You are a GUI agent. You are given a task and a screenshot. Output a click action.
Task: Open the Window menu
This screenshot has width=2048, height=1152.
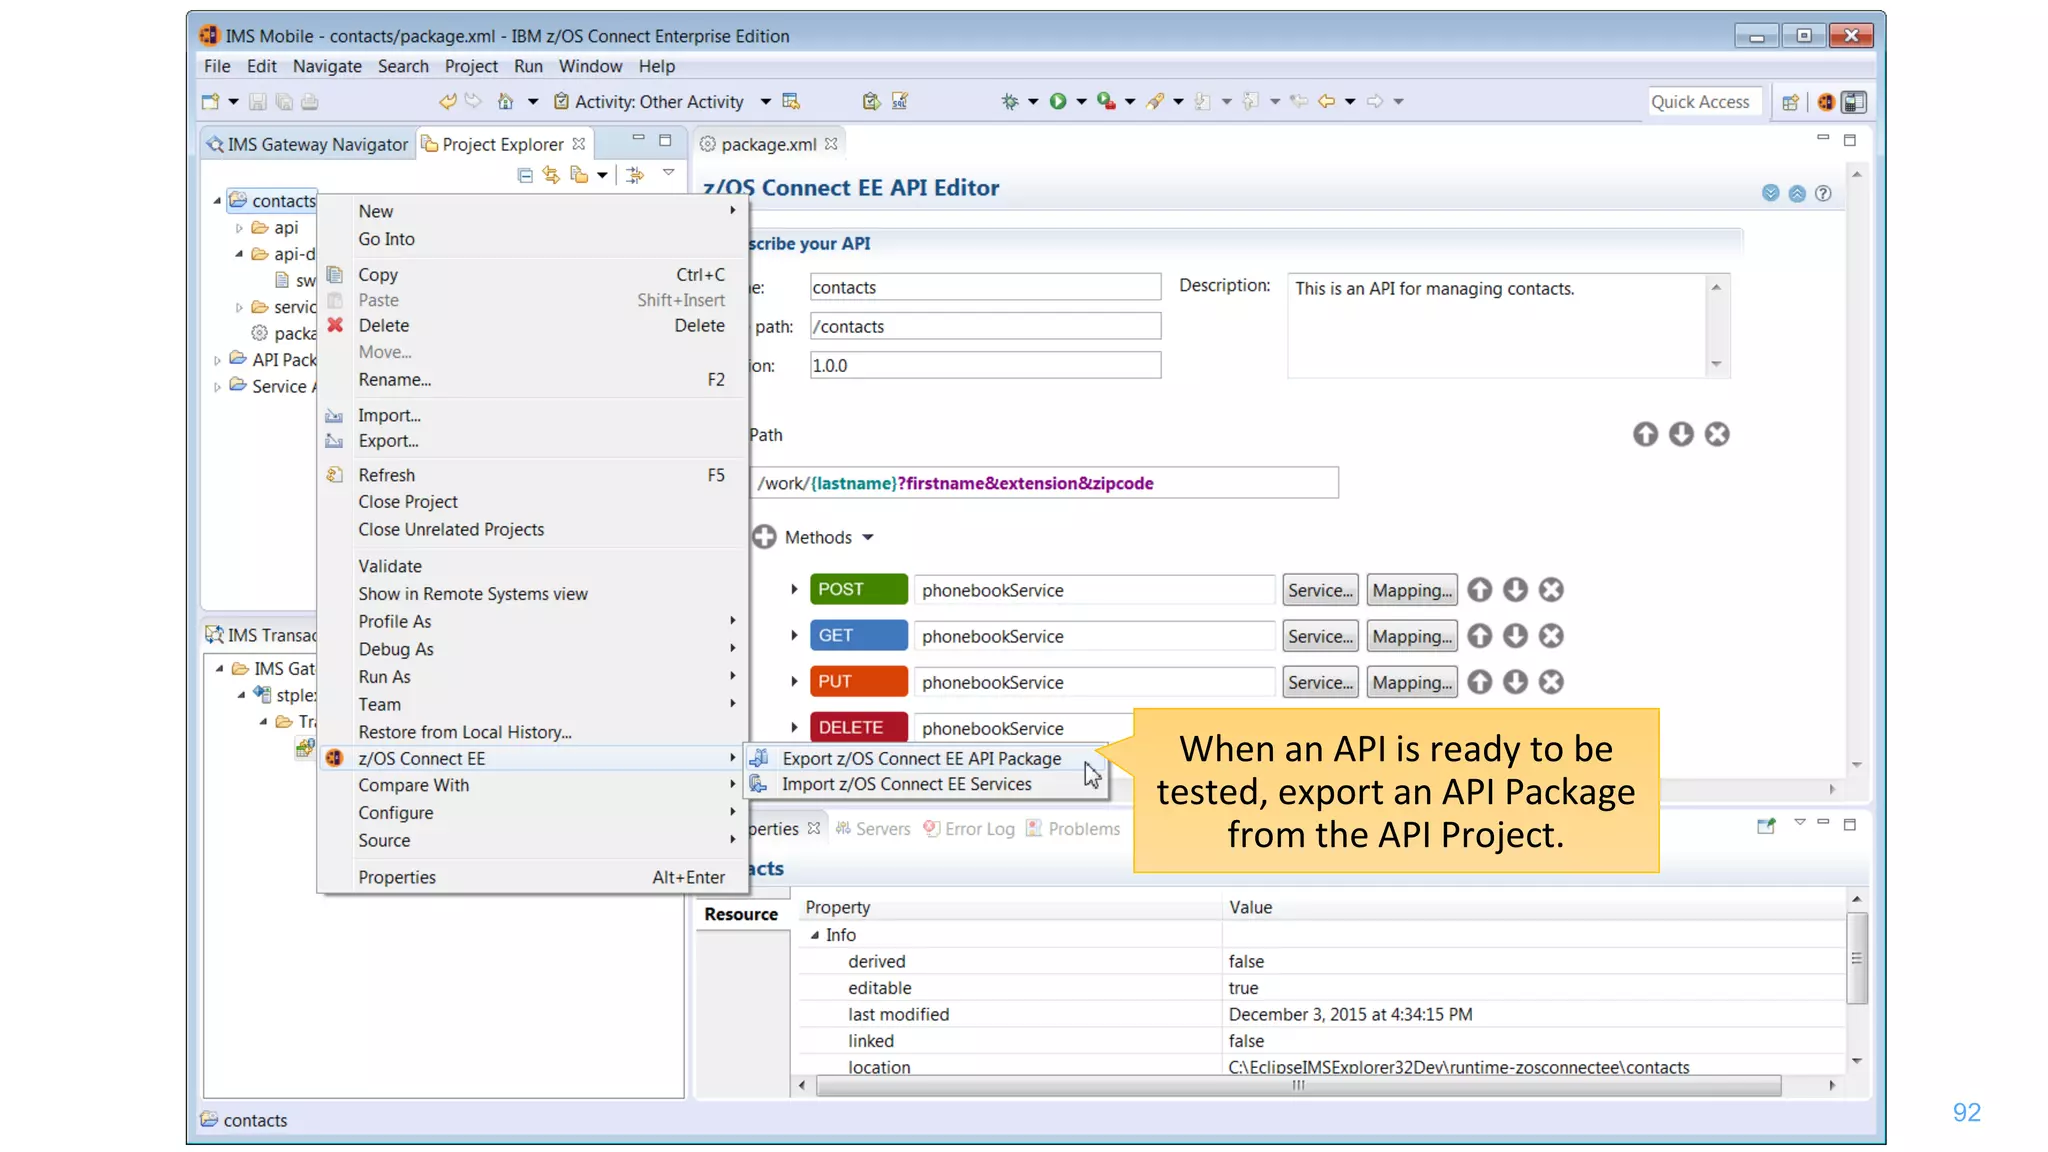click(x=590, y=66)
